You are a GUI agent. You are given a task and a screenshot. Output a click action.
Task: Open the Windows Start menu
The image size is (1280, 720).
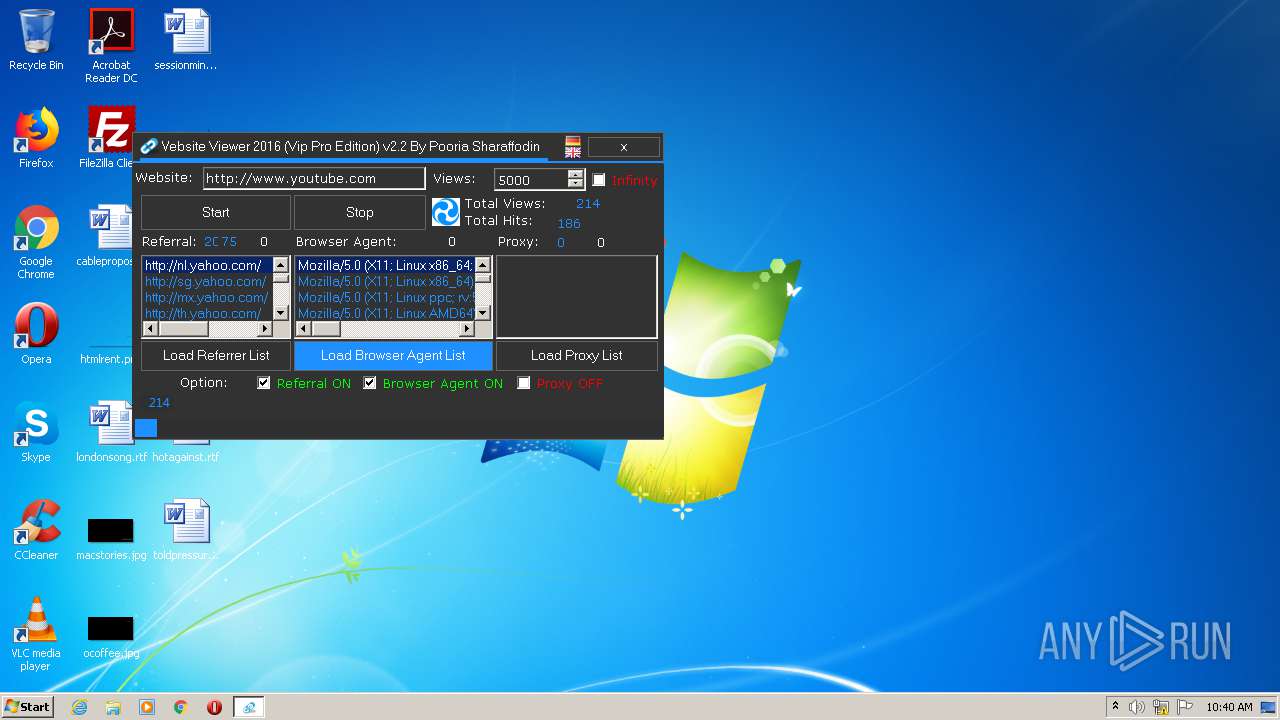pos(28,707)
